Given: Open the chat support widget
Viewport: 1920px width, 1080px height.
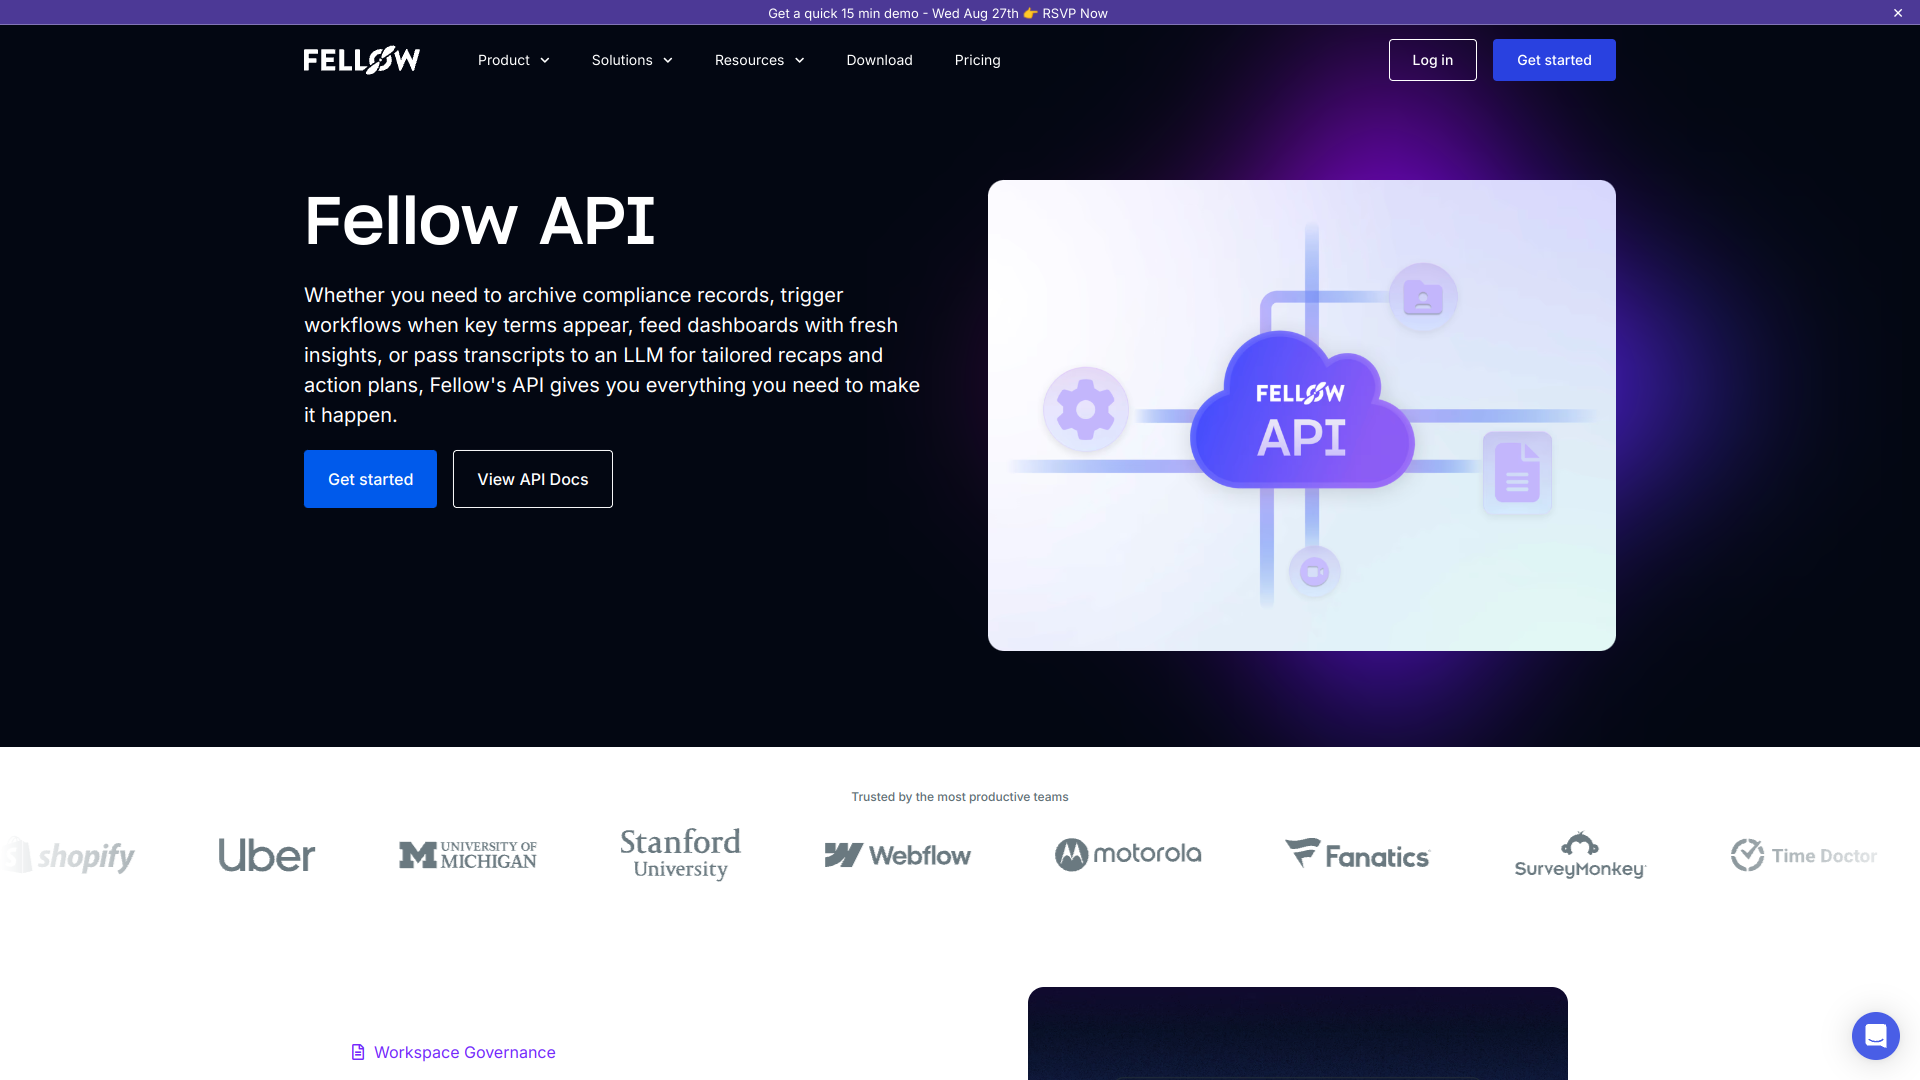Looking at the screenshot, I should coord(1875,1036).
